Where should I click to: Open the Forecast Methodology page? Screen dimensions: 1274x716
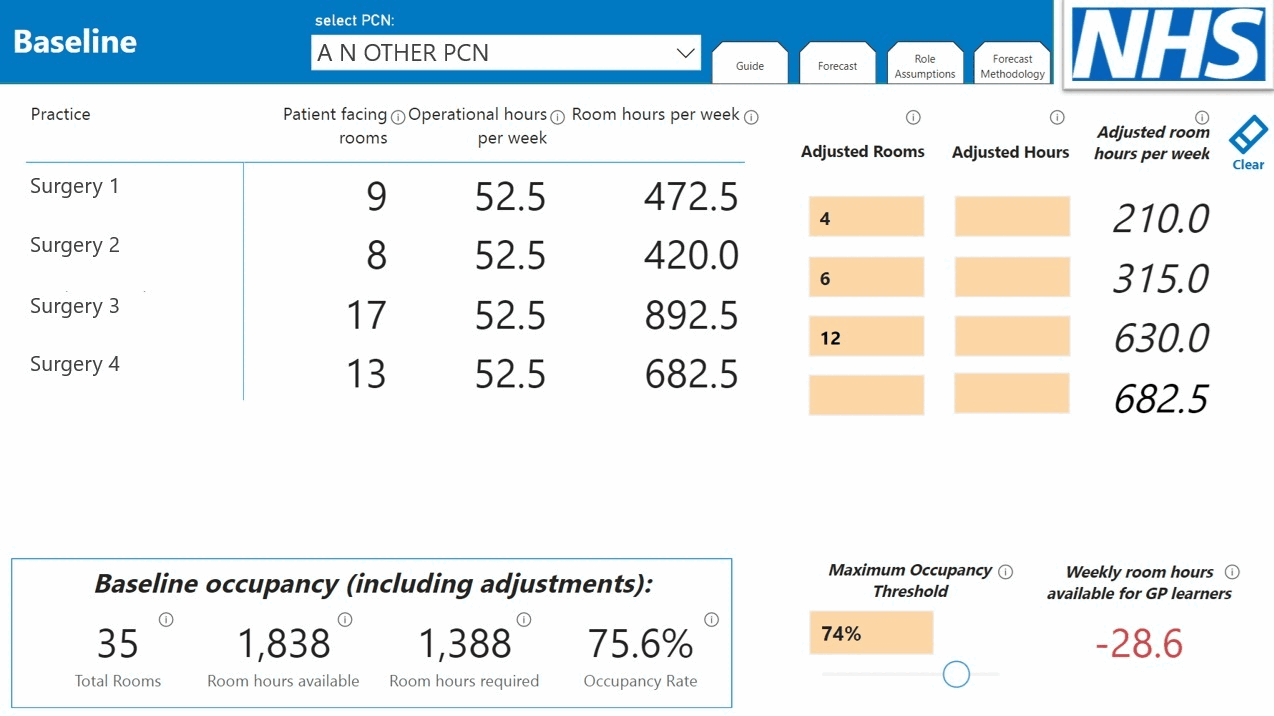tap(1012, 64)
